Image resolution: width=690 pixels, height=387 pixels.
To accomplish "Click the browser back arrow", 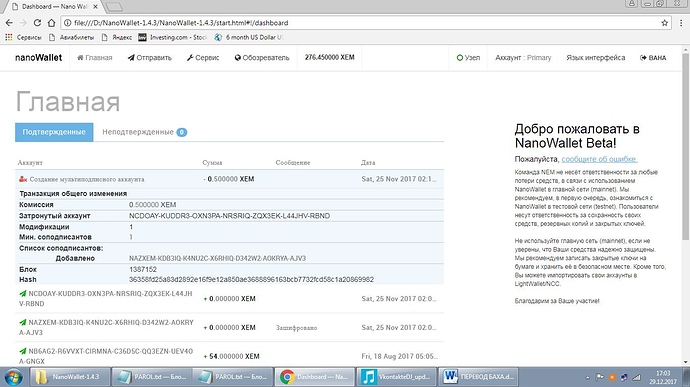I will [9, 22].
